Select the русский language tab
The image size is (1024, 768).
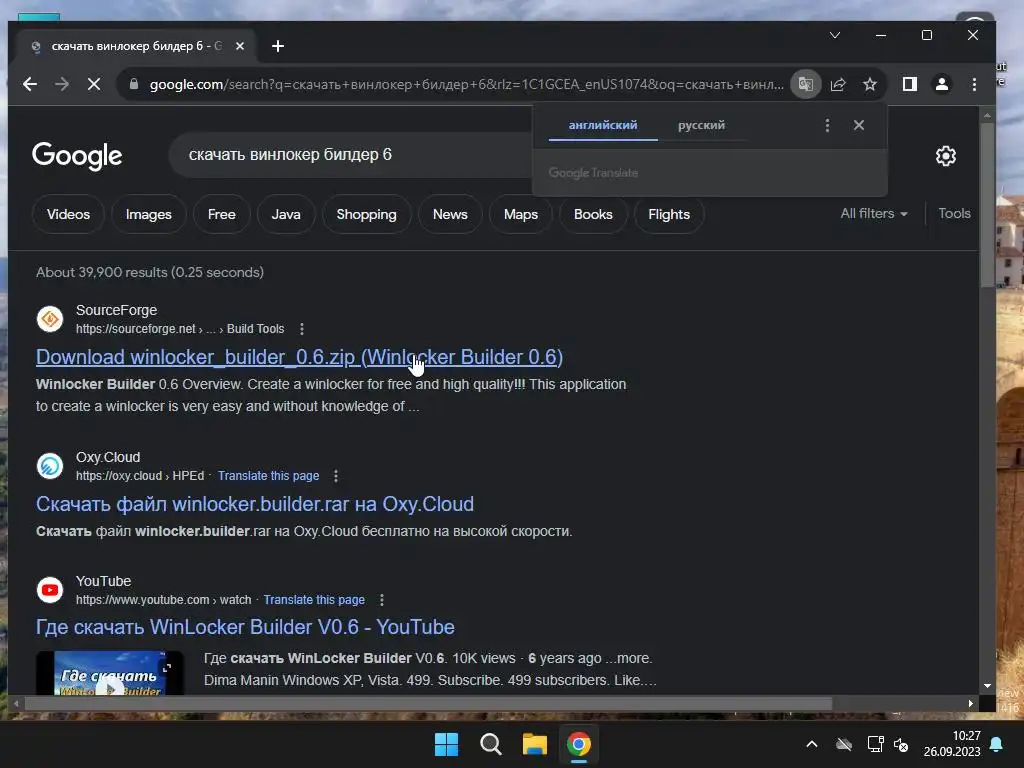tap(701, 125)
